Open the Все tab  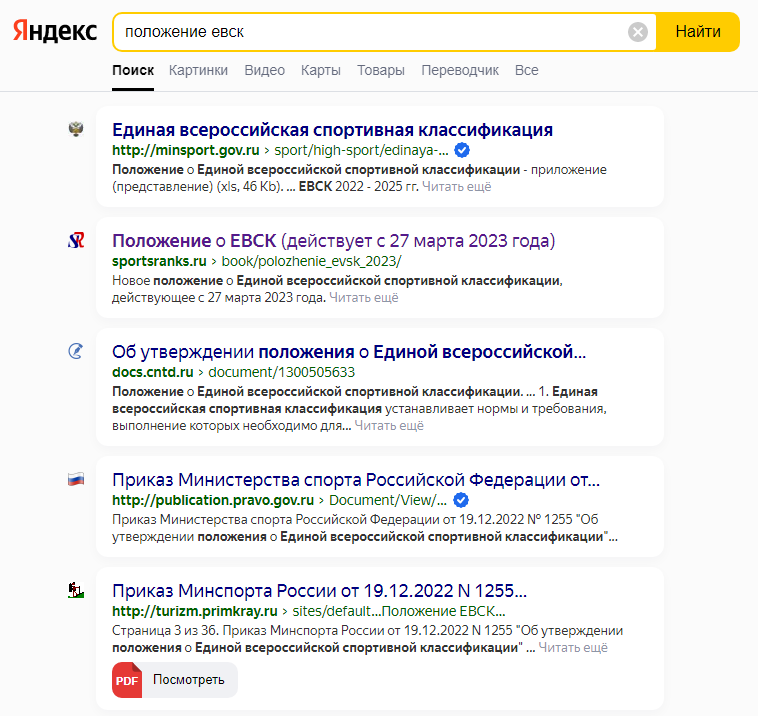(x=526, y=70)
